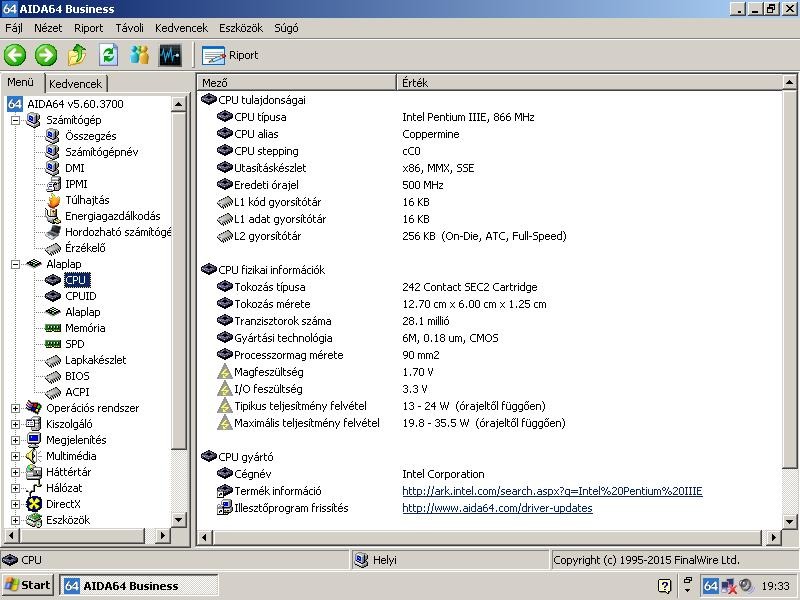
Task: Open the system stability test graph icon
Action: 170,55
